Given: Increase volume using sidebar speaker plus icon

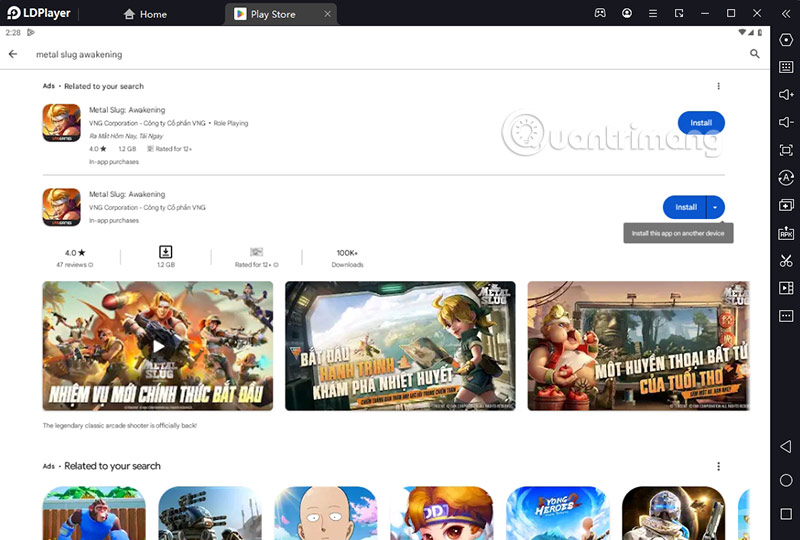Looking at the screenshot, I should (786, 94).
